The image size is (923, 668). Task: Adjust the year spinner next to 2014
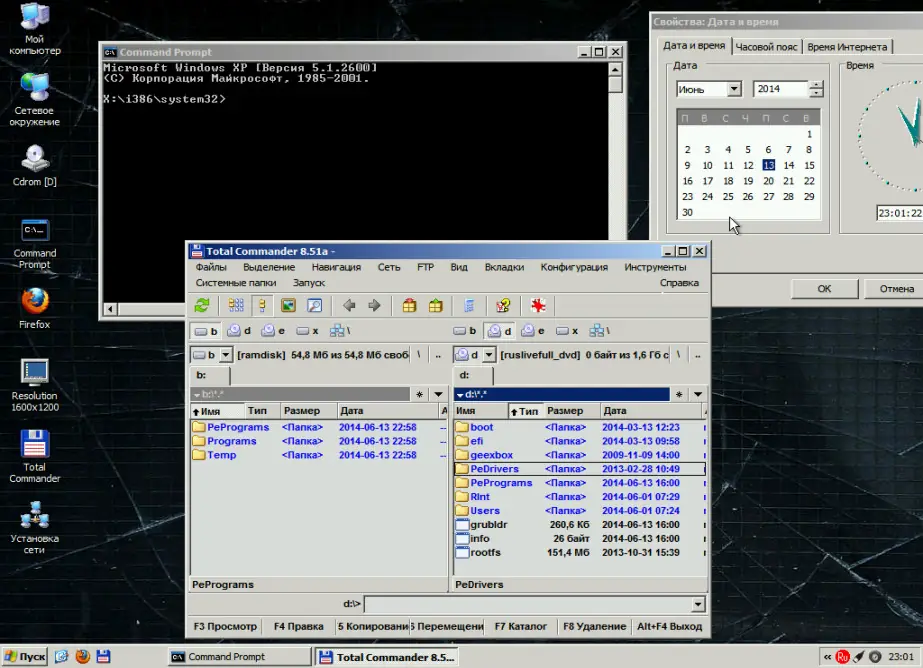[816, 89]
